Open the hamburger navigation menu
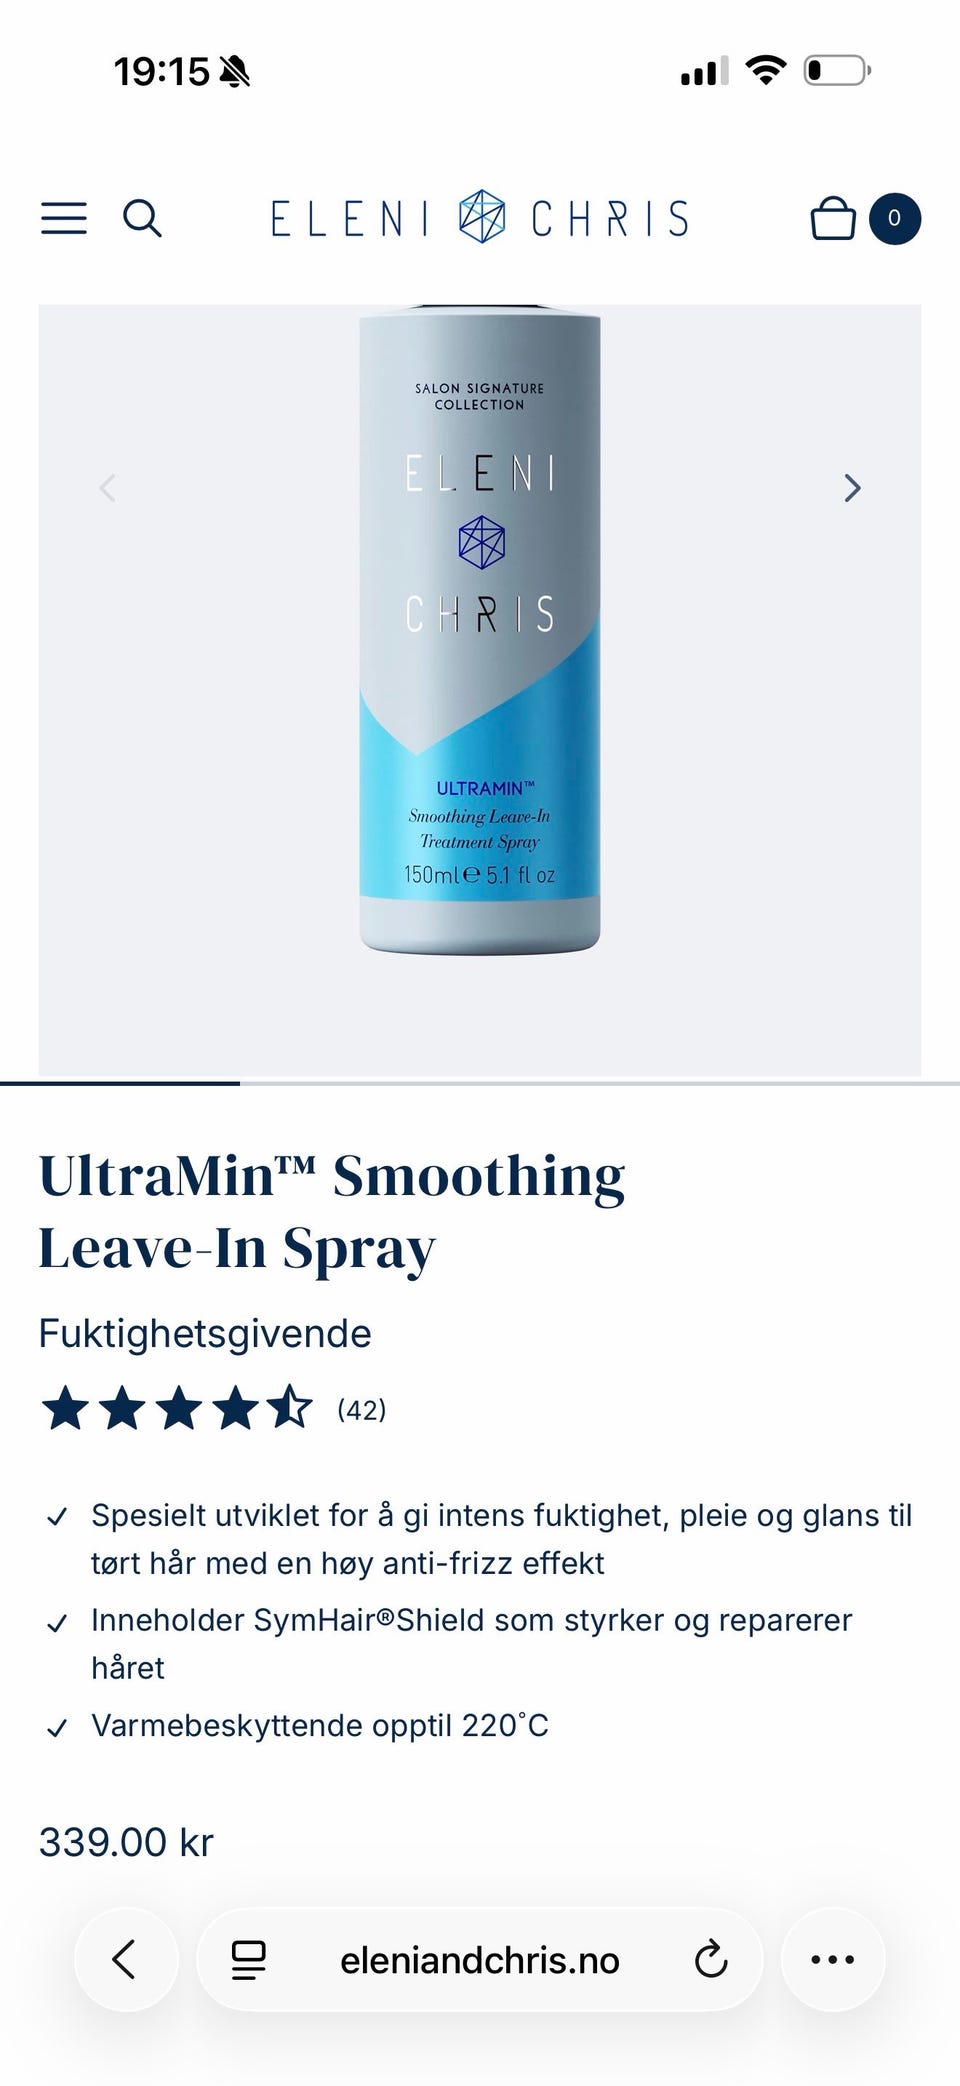Viewport: 960px width, 2086px height. point(64,218)
